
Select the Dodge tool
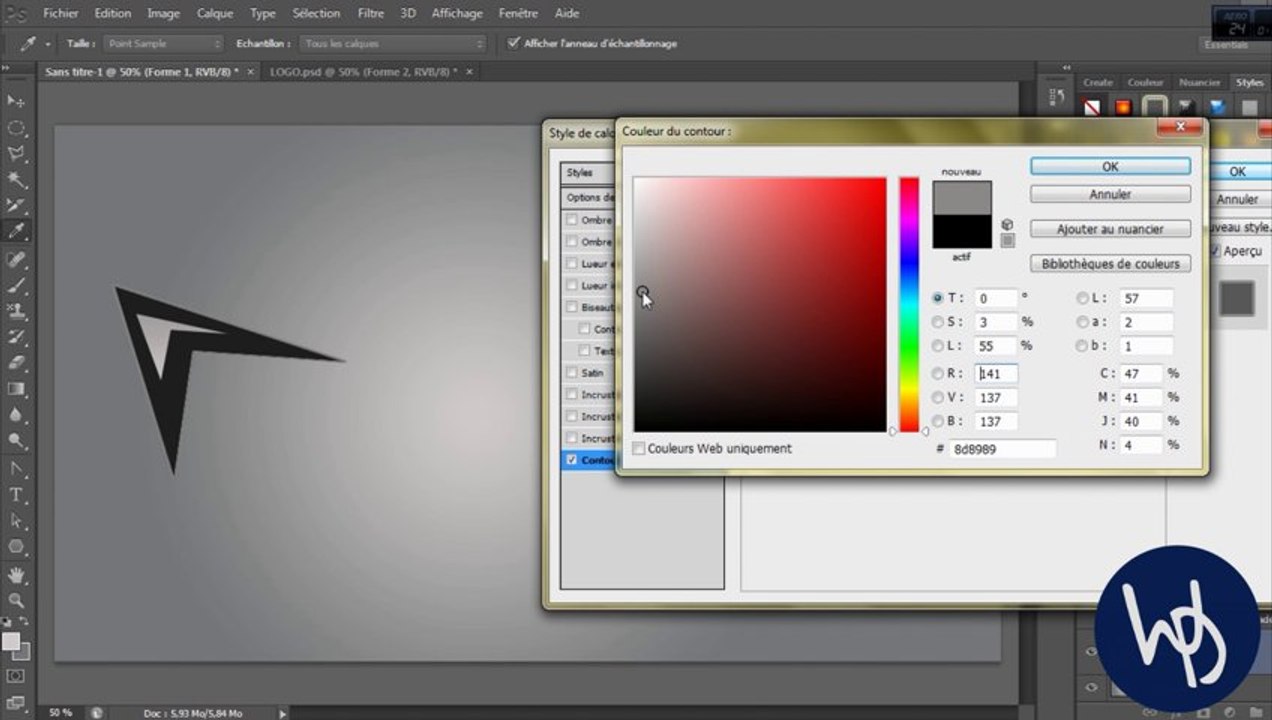click(17, 441)
